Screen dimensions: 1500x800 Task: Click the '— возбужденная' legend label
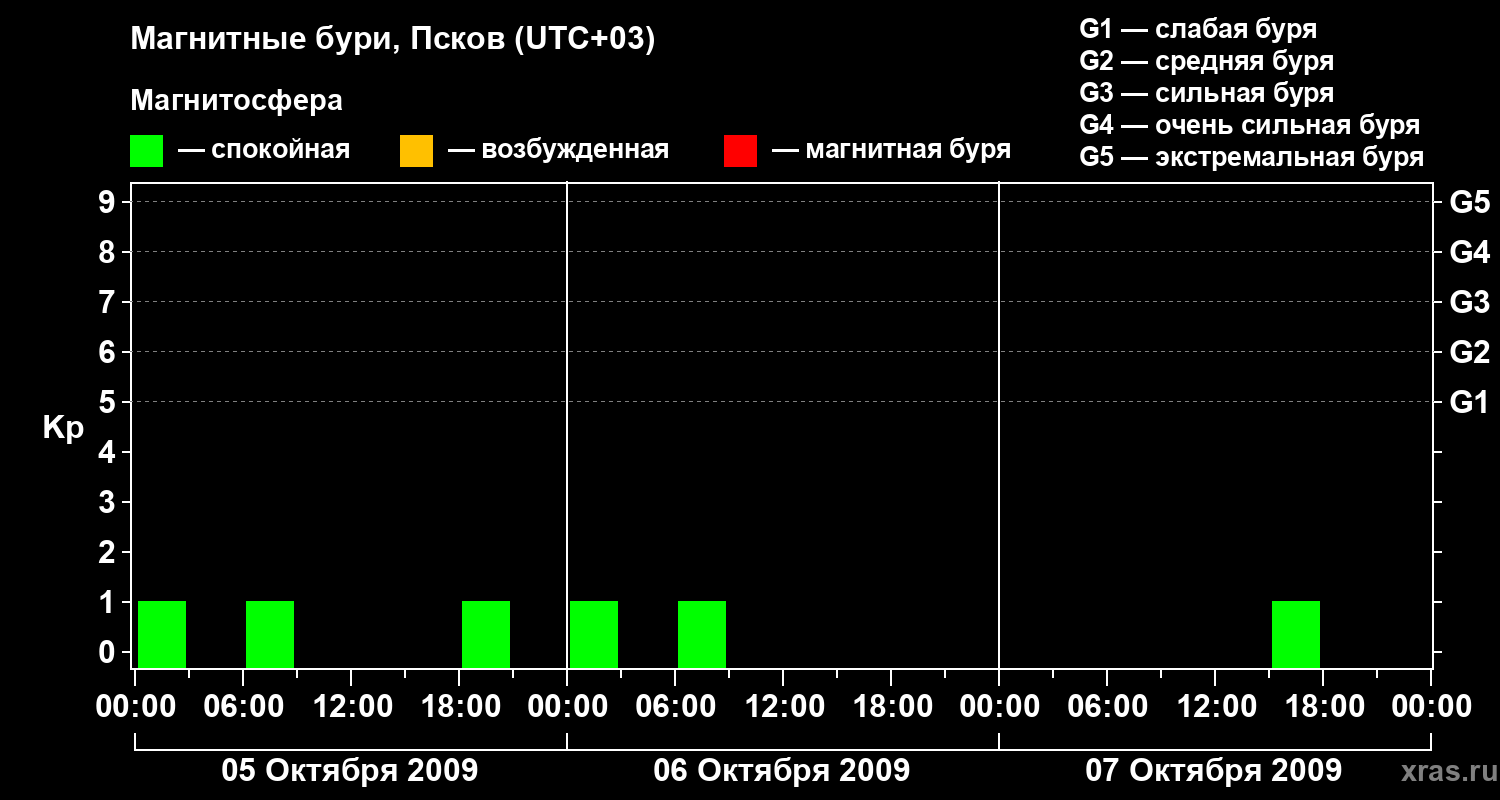tap(558, 150)
